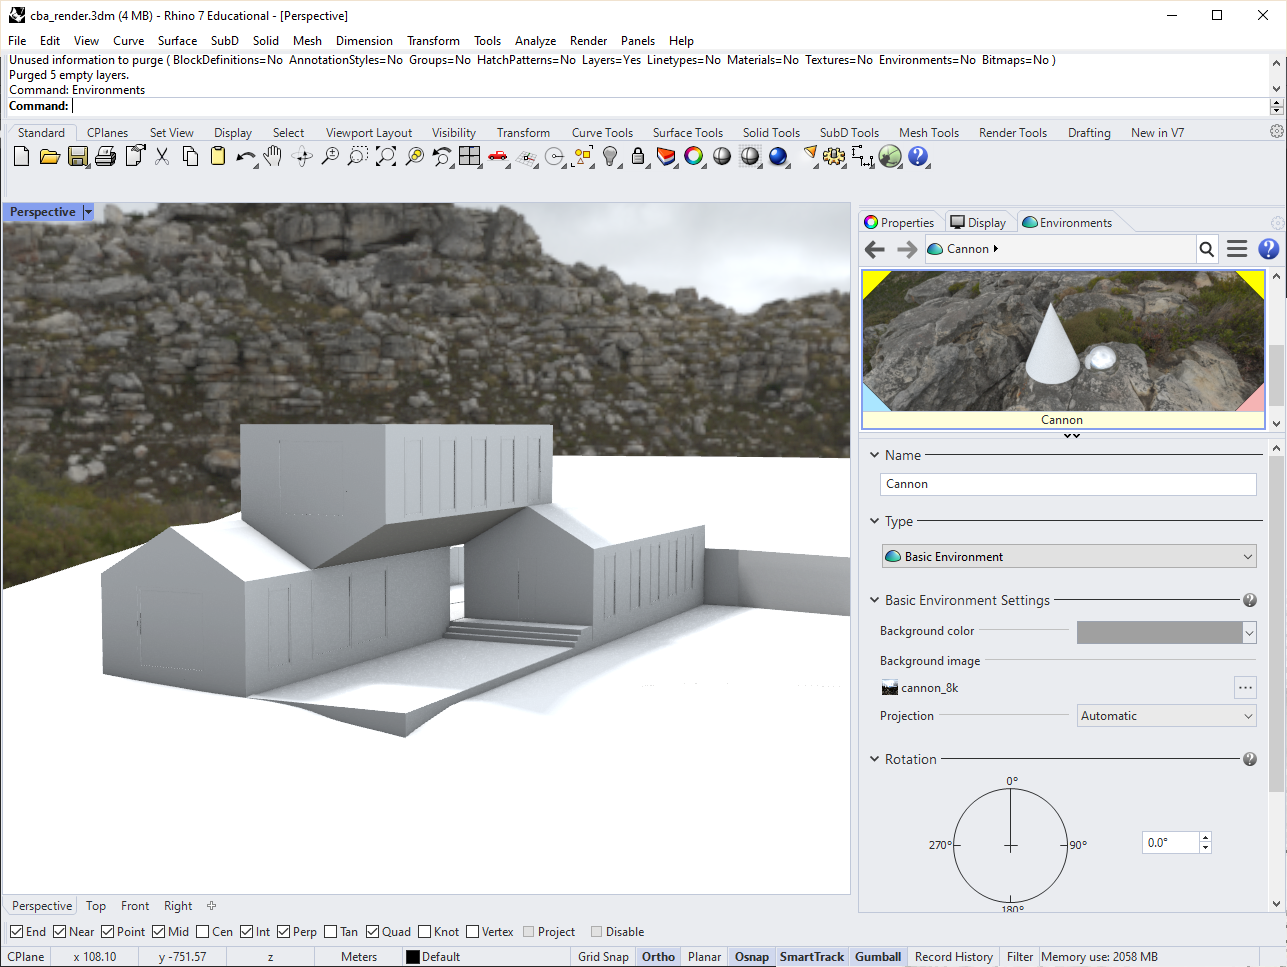1287x967 pixels.
Task: Enable the Vertex osnap checkbox
Action: (473, 932)
